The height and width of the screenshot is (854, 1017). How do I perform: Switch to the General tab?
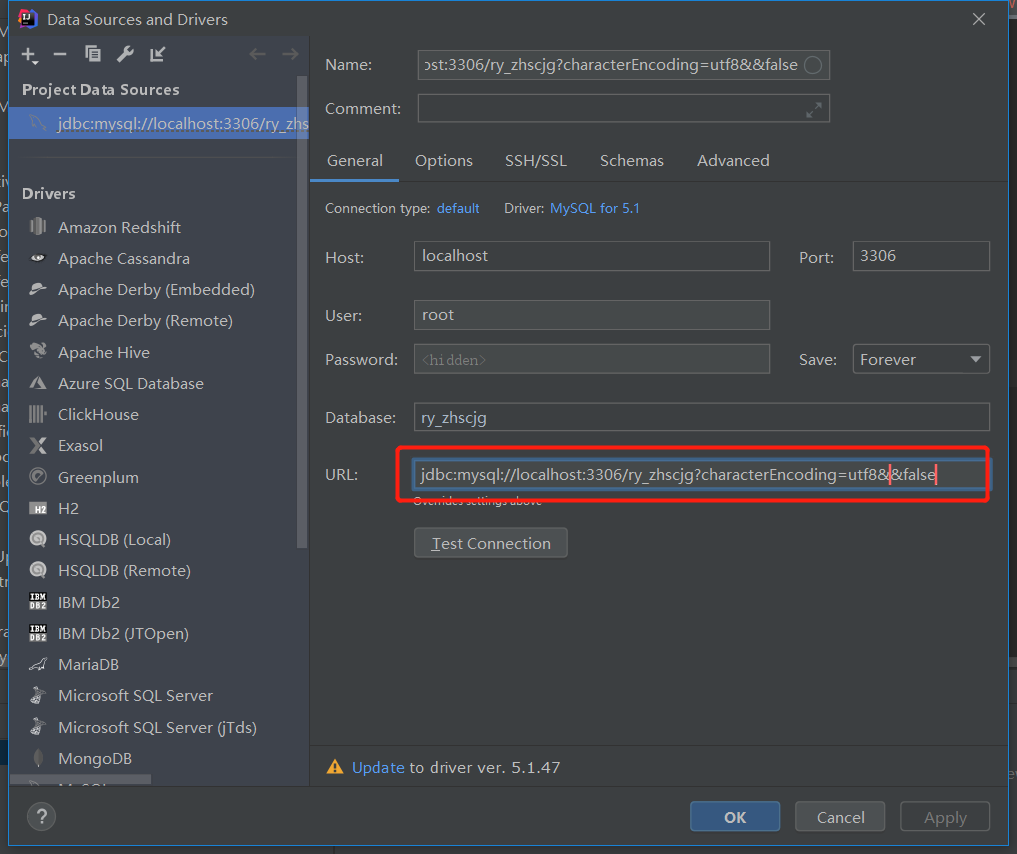tap(355, 161)
